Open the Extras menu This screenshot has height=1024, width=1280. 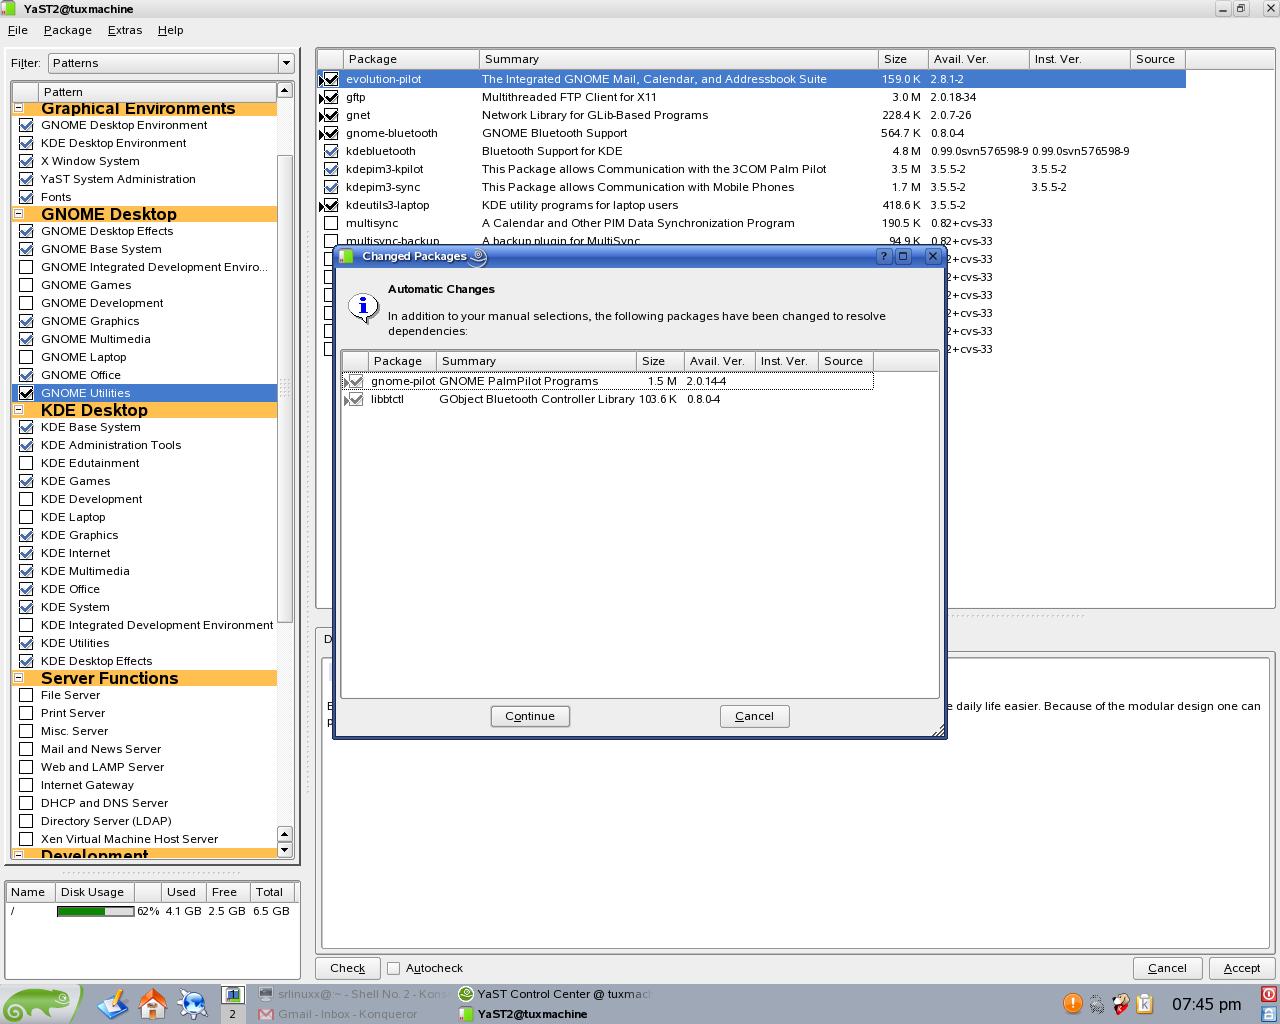click(x=125, y=30)
